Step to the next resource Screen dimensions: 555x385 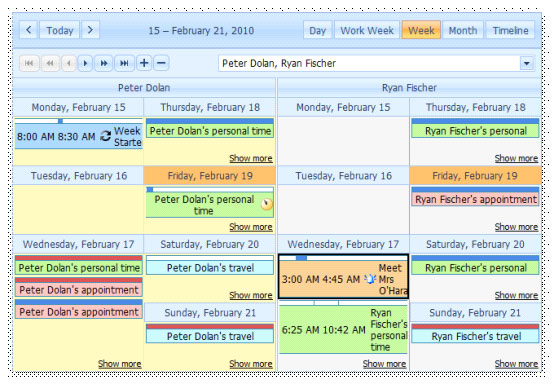pyautogui.click(x=85, y=63)
